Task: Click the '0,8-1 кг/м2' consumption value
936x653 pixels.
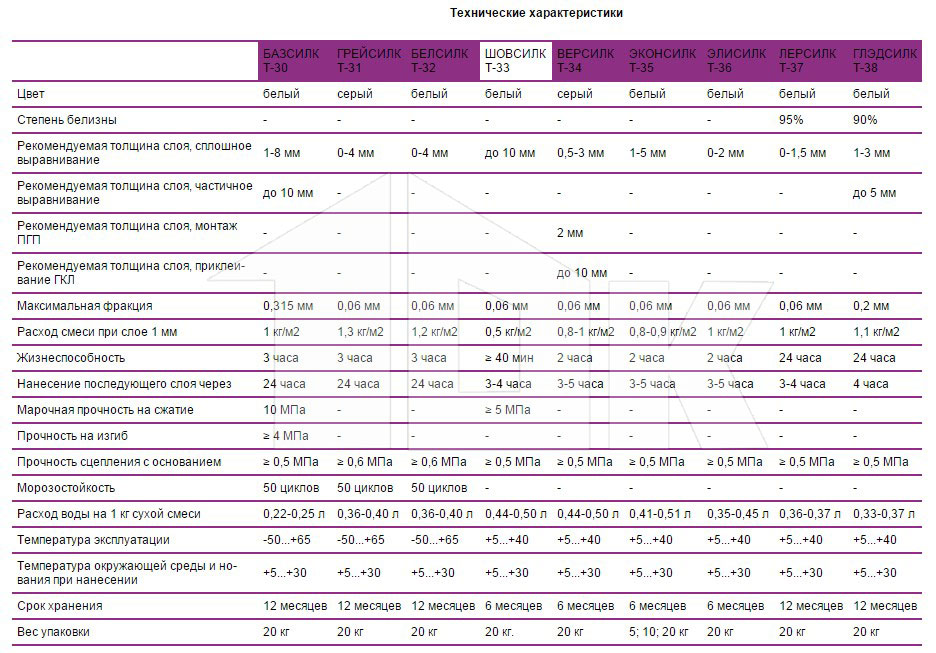Action: (x=586, y=332)
